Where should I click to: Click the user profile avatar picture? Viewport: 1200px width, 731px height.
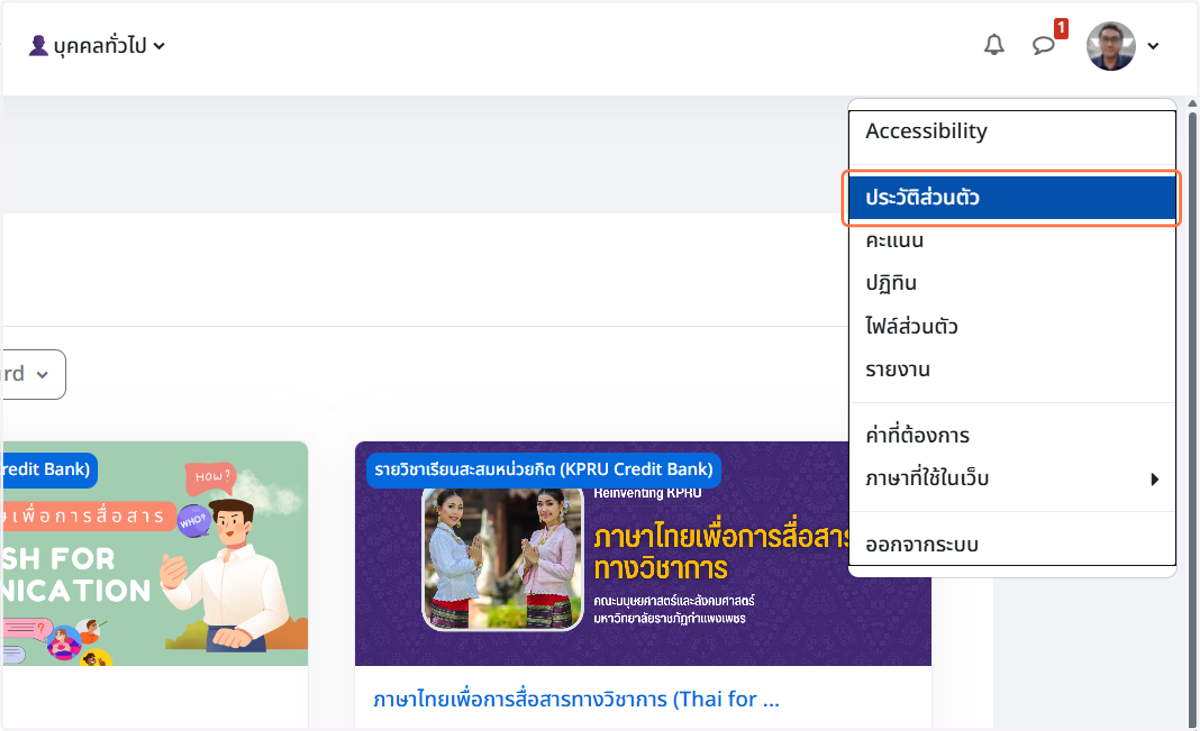coord(1111,46)
